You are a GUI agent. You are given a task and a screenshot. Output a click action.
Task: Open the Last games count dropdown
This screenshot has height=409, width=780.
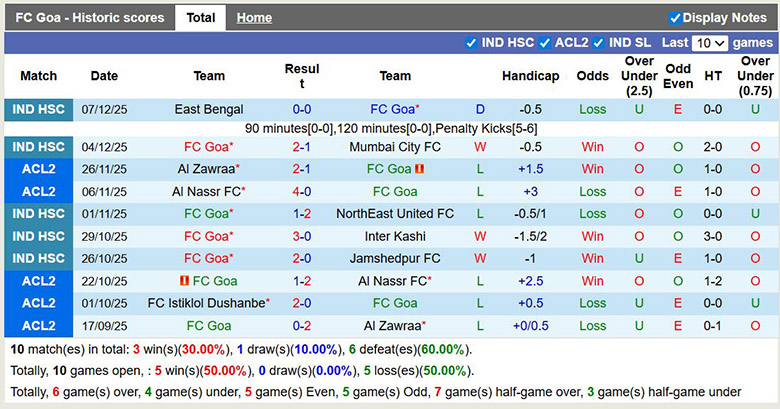710,43
